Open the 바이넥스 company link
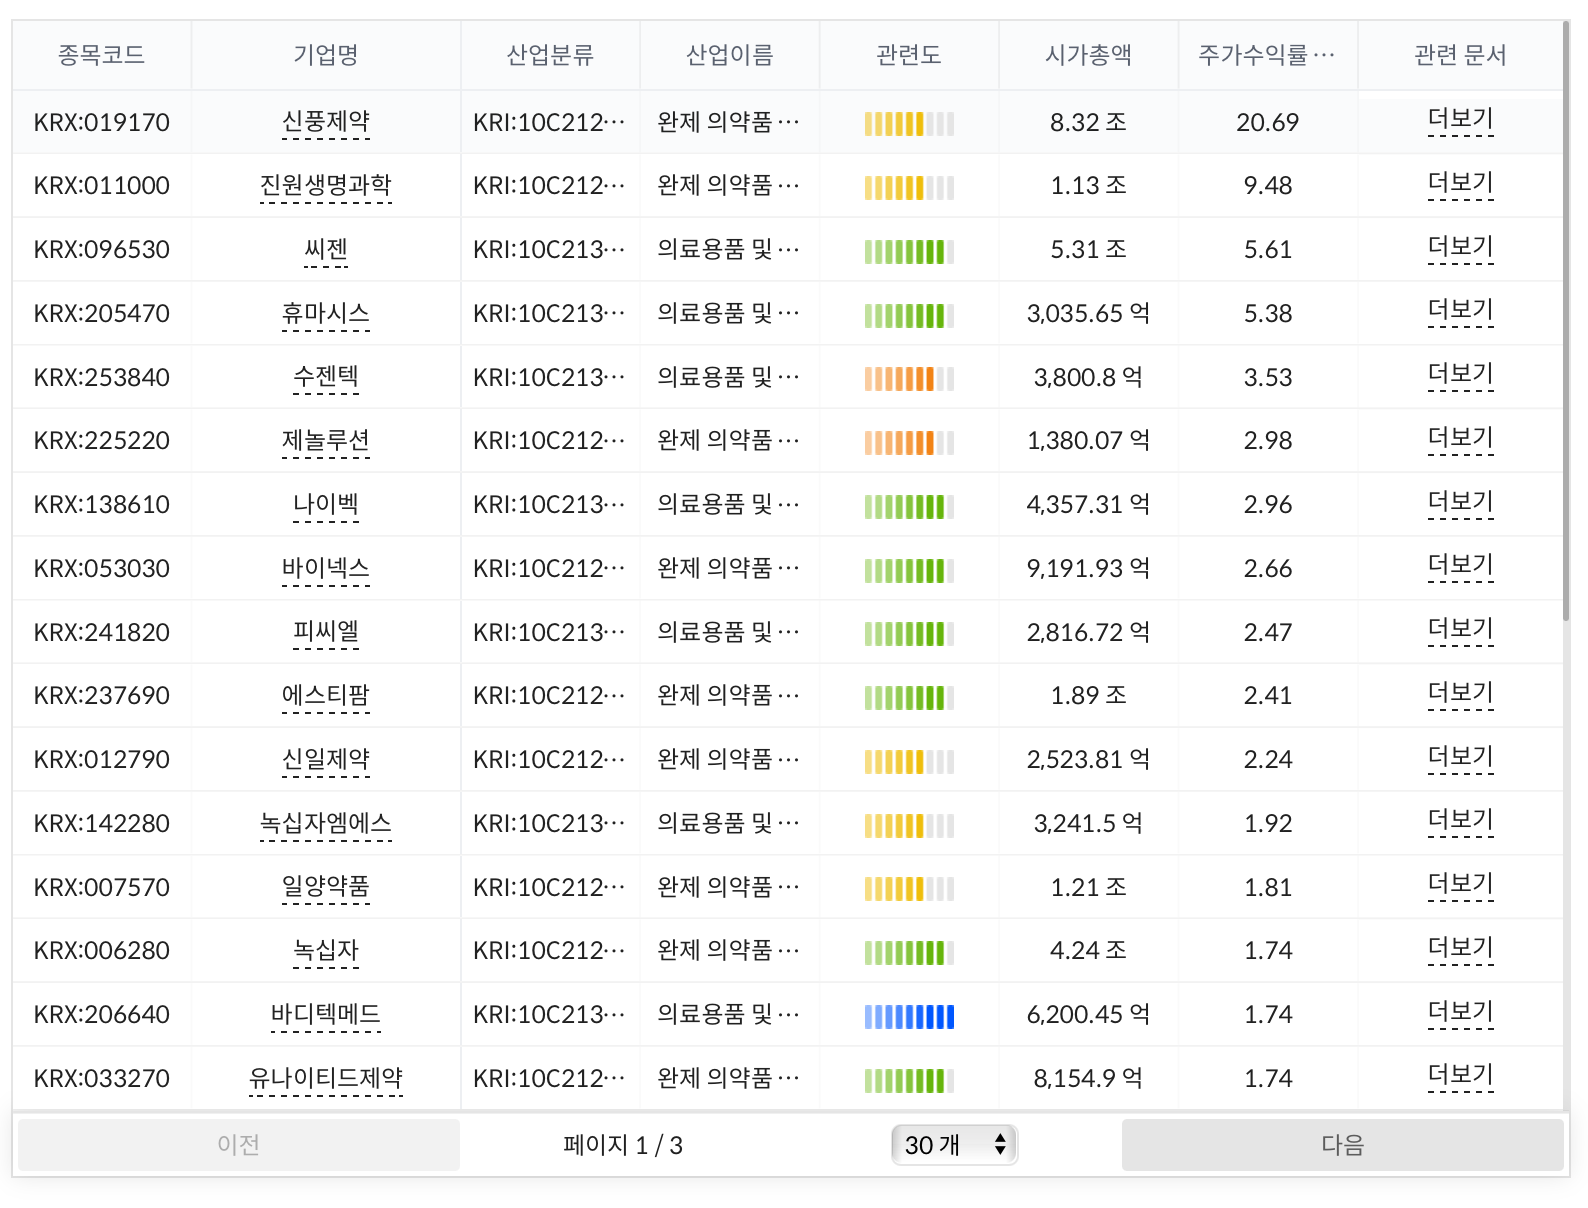Image resolution: width=1588 pixels, height=1208 pixels. click(326, 569)
